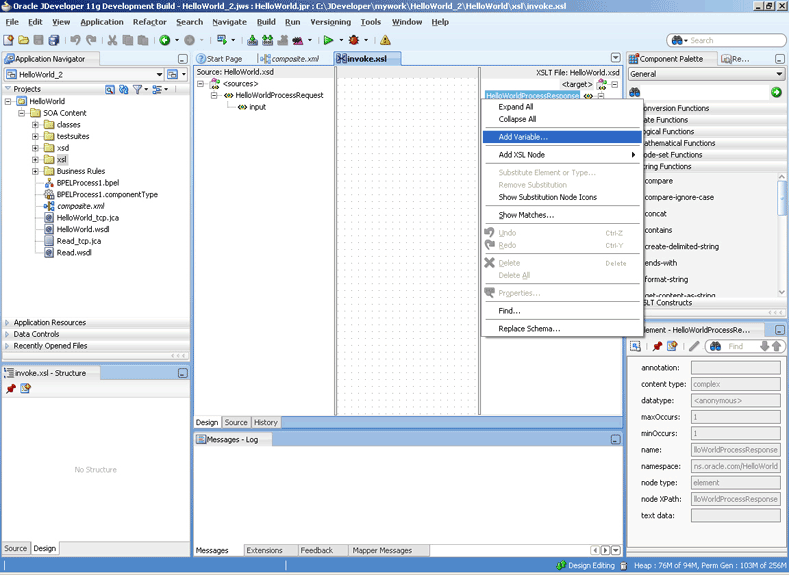Choose Add Variable from context menu

tap(523, 137)
